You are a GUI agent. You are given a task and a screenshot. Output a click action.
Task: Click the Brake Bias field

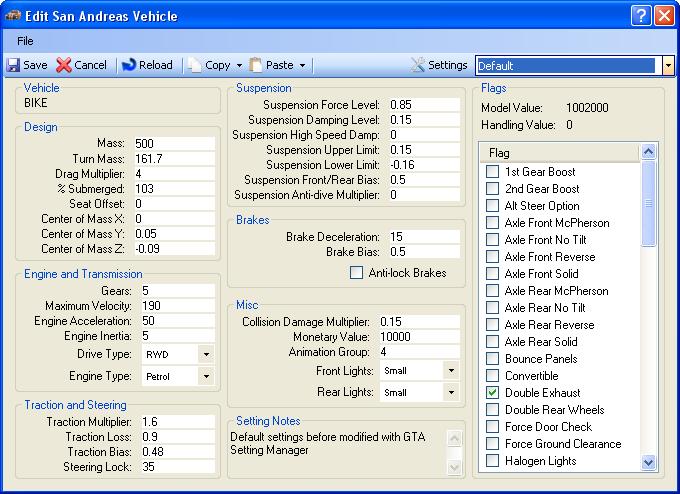click(424, 252)
